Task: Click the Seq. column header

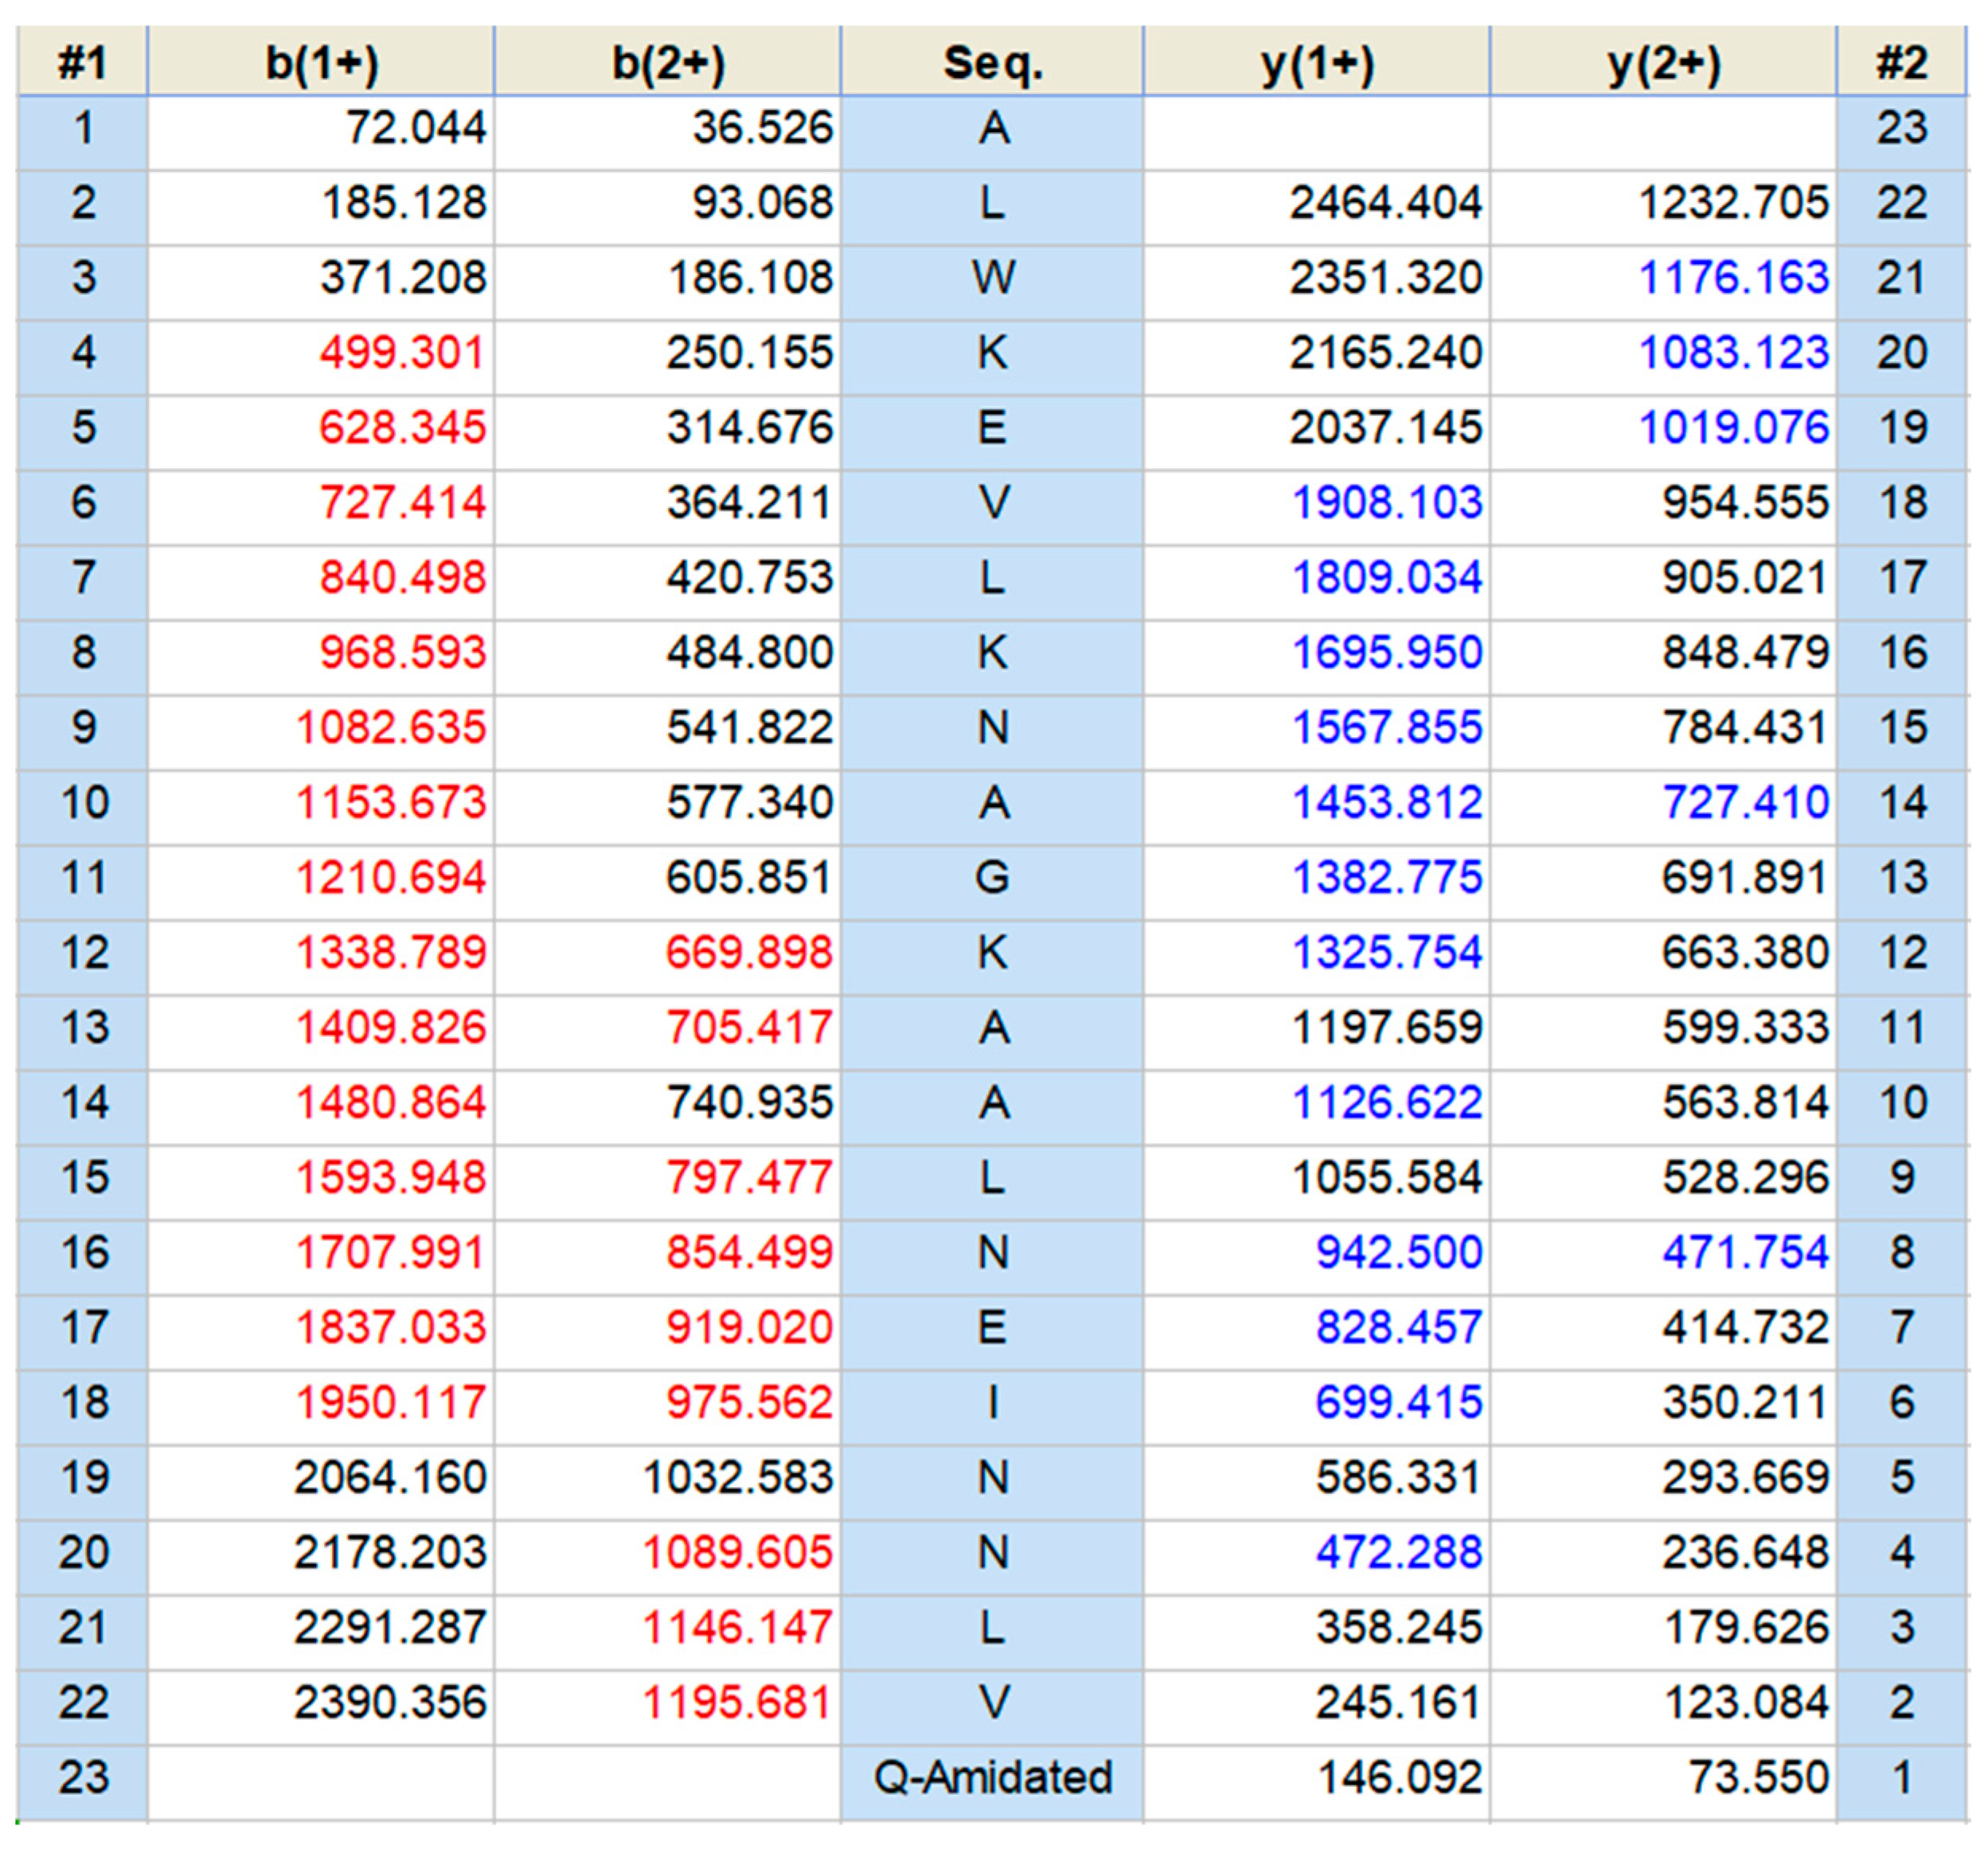Action: [992, 62]
